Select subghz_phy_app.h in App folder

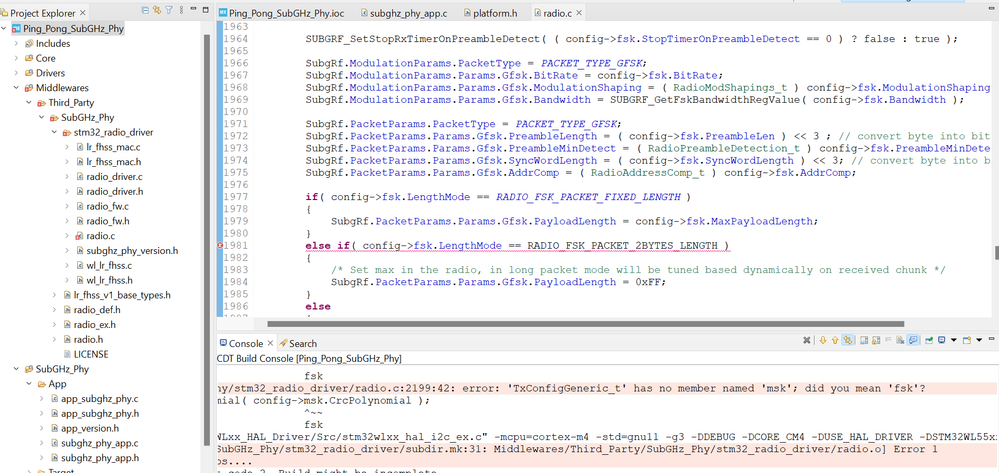100,458
